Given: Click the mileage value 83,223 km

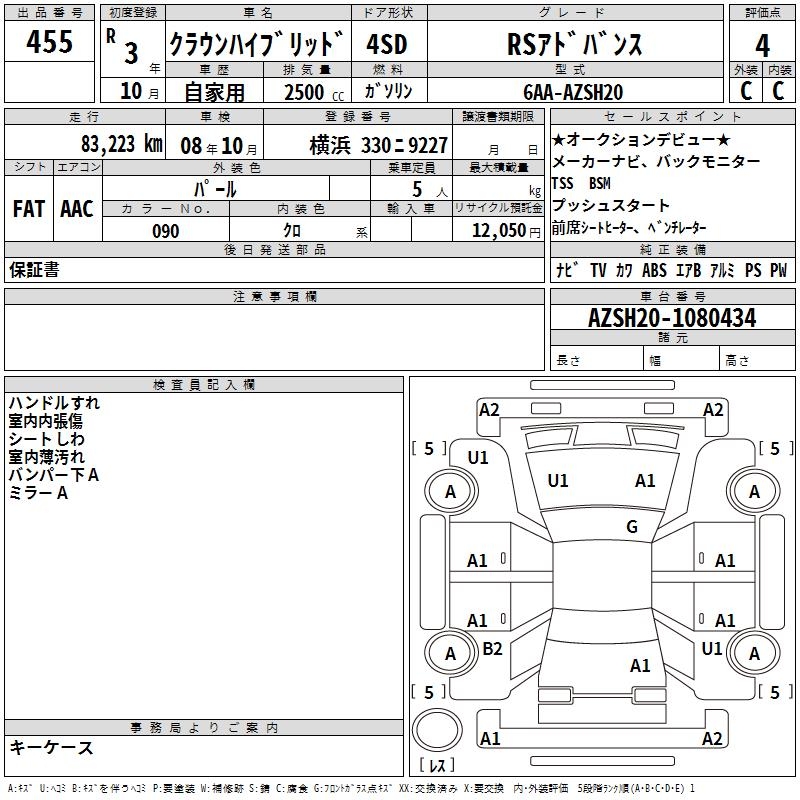Looking at the screenshot, I should click(x=121, y=144).
